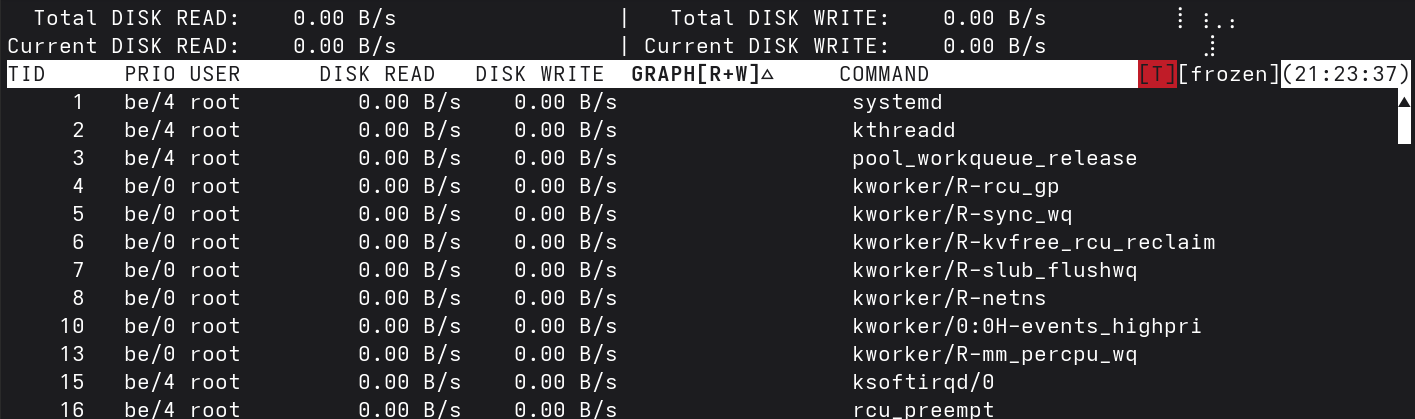1415x419 pixels.
Task: Click the red [T] indicator in header
Action: pyautogui.click(x=1157, y=74)
